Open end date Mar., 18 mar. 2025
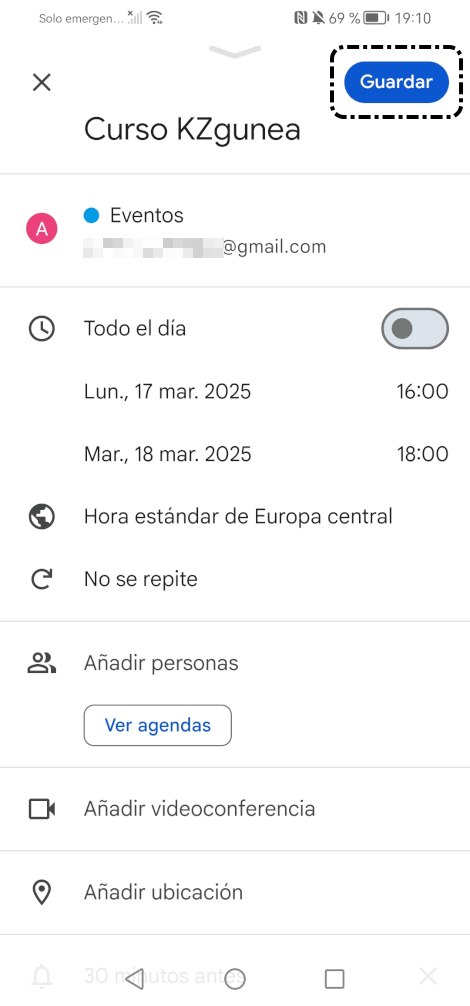Screen dimensions: 470x1006 (167, 454)
